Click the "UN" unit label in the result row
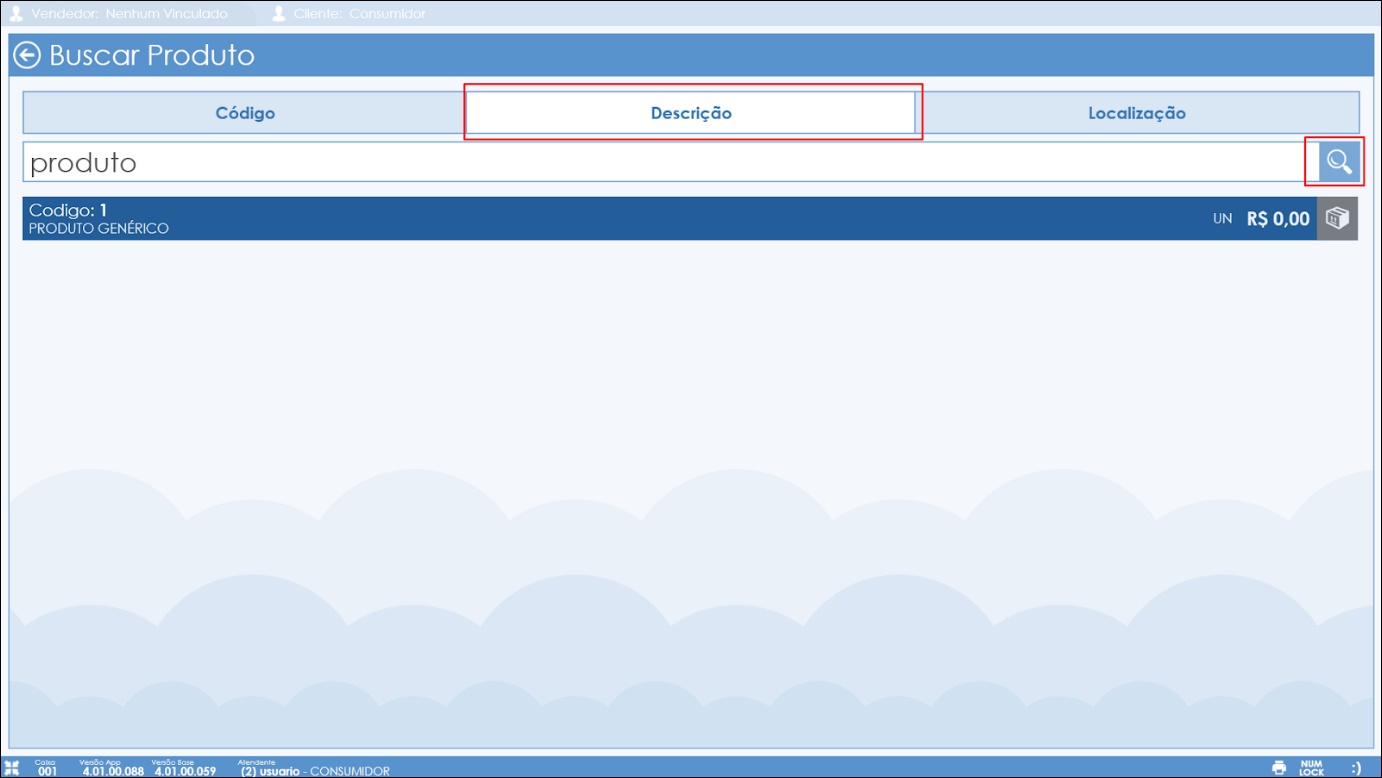Image resolution: width=1382 pixels, height=778 pixels. pyautogui.click(x=1222, y=219)
